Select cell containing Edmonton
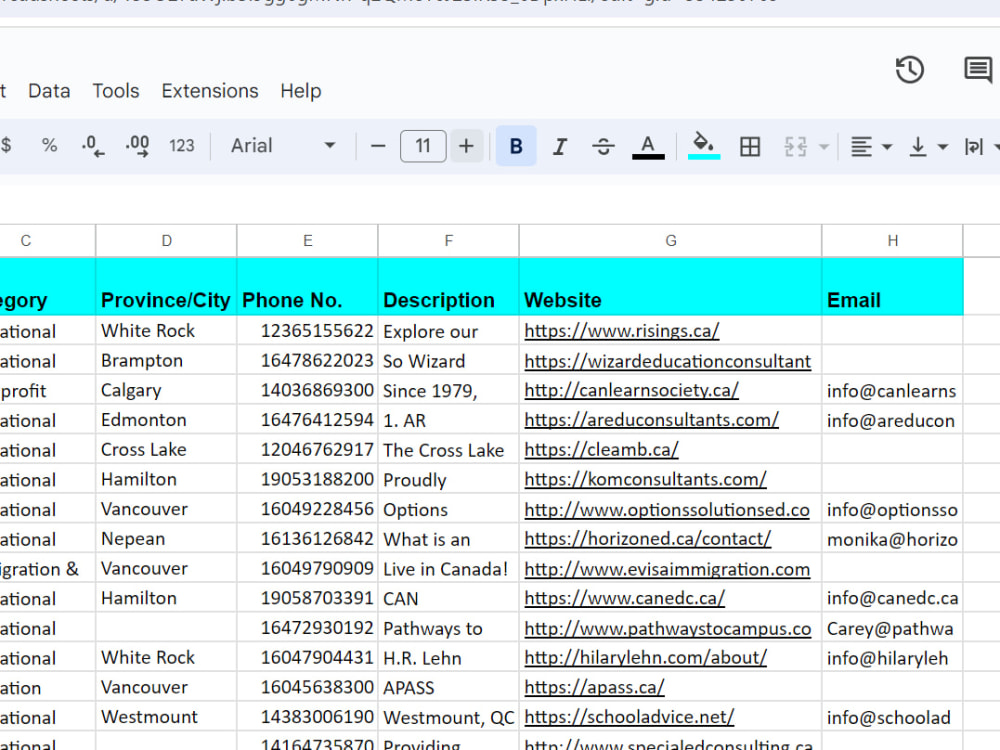Screen dimensions: 1000x750 pos(166,420)
